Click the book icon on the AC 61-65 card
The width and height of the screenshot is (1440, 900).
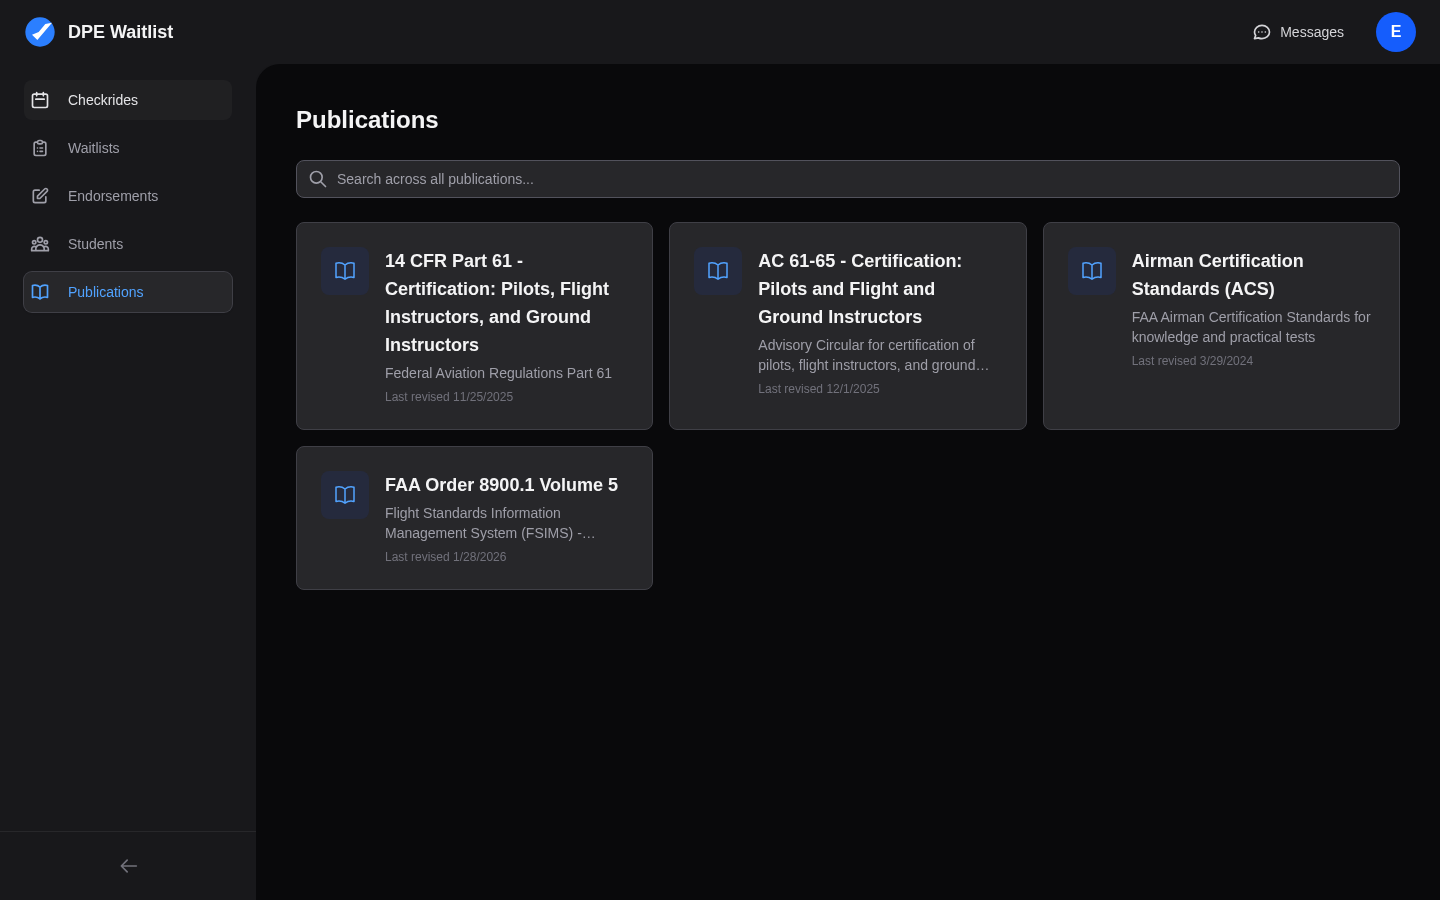pos(717,271)
